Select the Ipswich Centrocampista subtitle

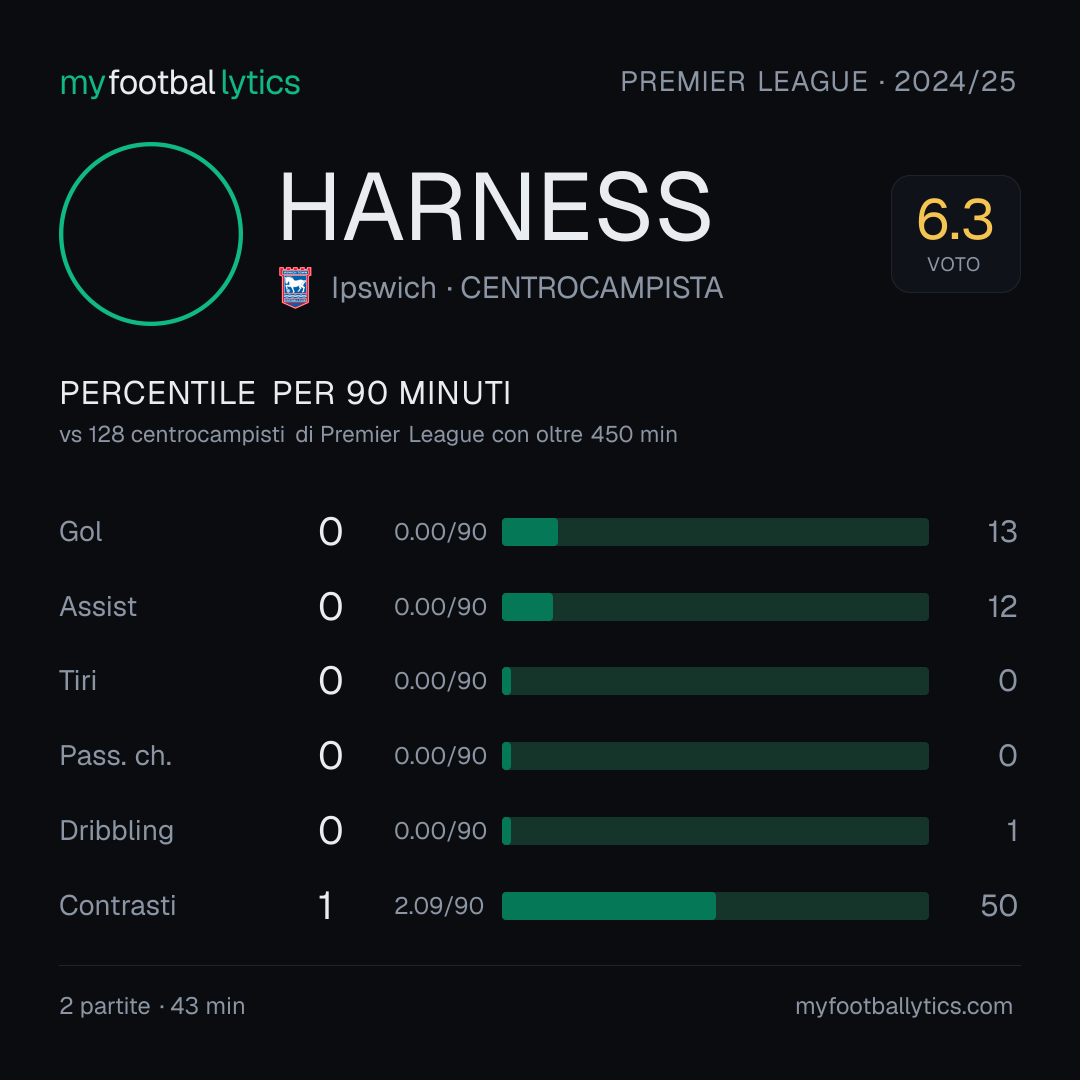click(x=527, y=288)
